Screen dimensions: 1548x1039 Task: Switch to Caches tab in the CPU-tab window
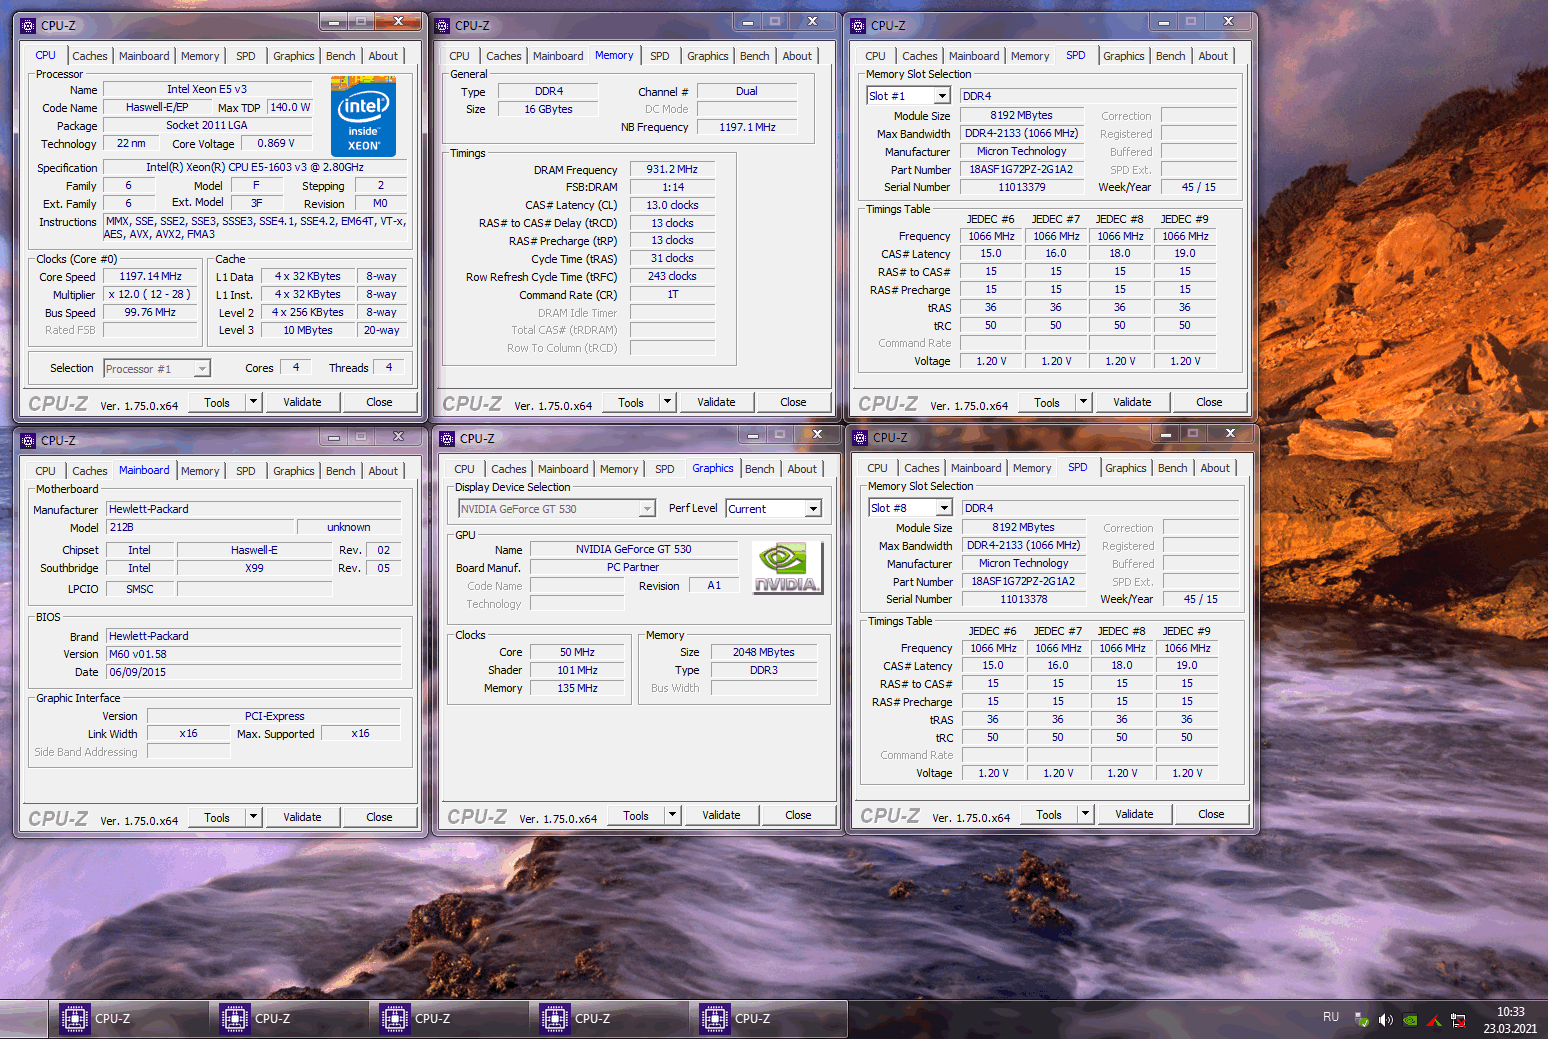[x=90, y=56]
